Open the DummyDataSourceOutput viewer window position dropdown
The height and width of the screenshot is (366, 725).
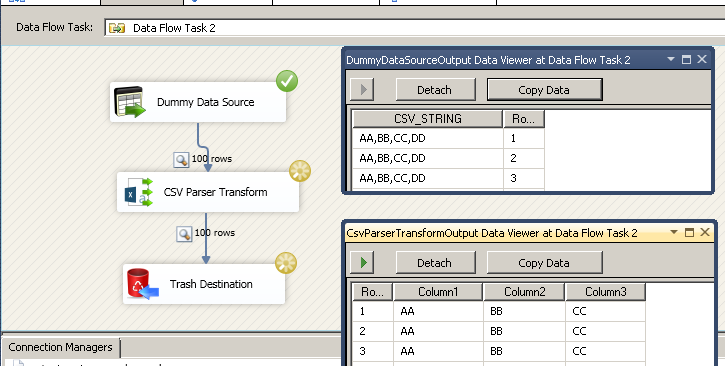coord(671,59)
